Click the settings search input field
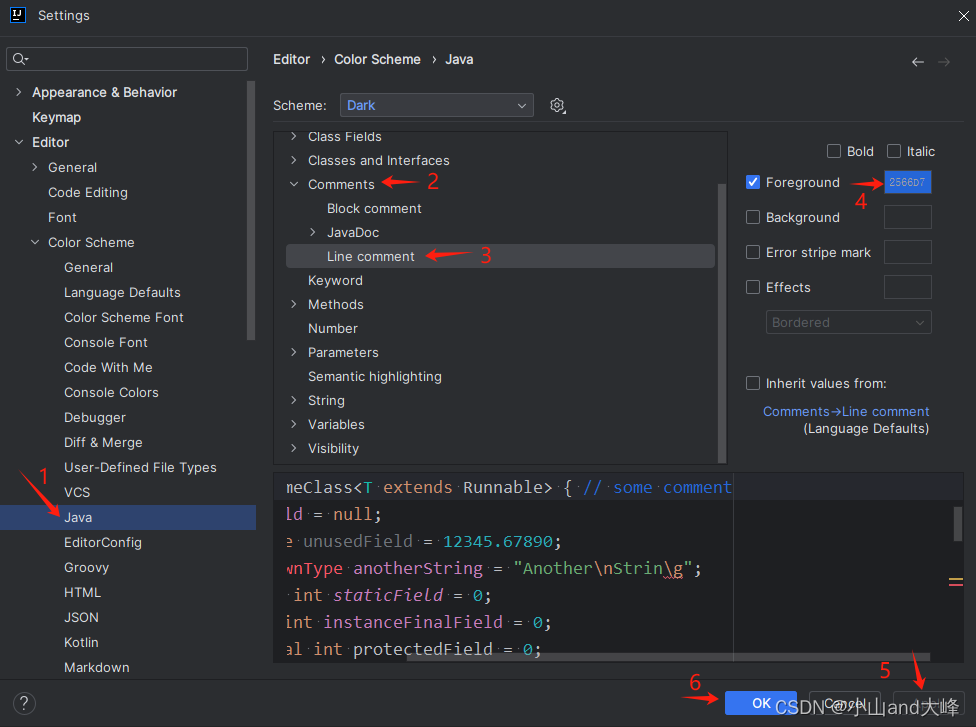Image resolution: width=976 pixels, height=727 pixels. tap(127, 59)
